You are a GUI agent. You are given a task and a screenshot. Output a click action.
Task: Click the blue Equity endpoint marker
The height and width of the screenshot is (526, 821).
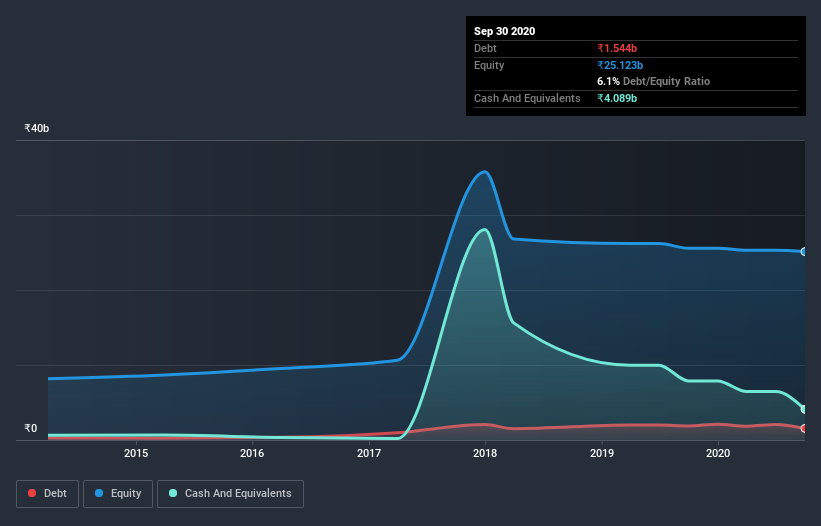(804, 252)
